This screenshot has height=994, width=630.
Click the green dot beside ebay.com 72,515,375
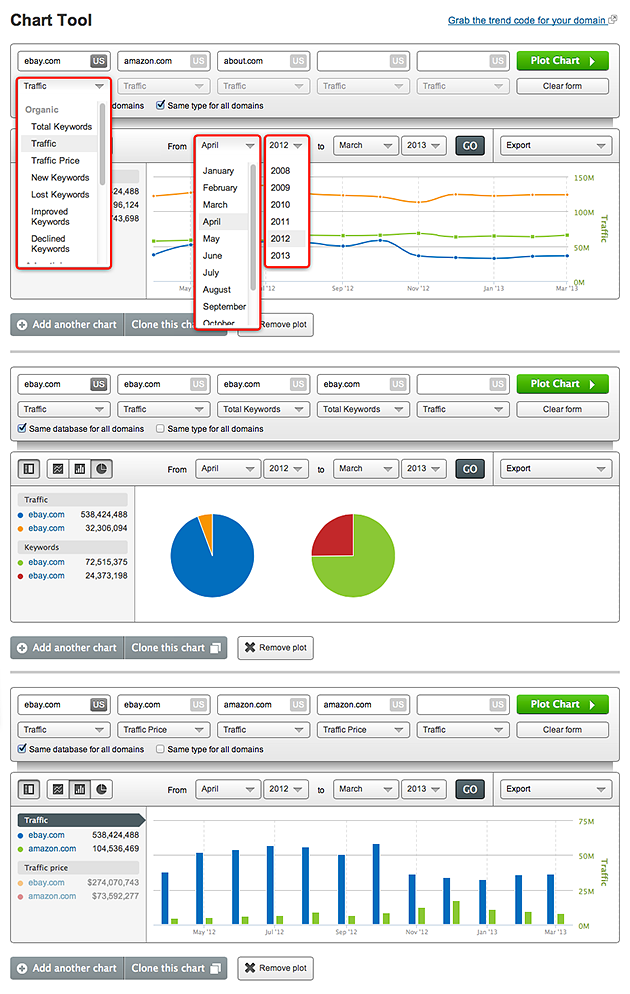pyautogui.click(x=21, y=563)
